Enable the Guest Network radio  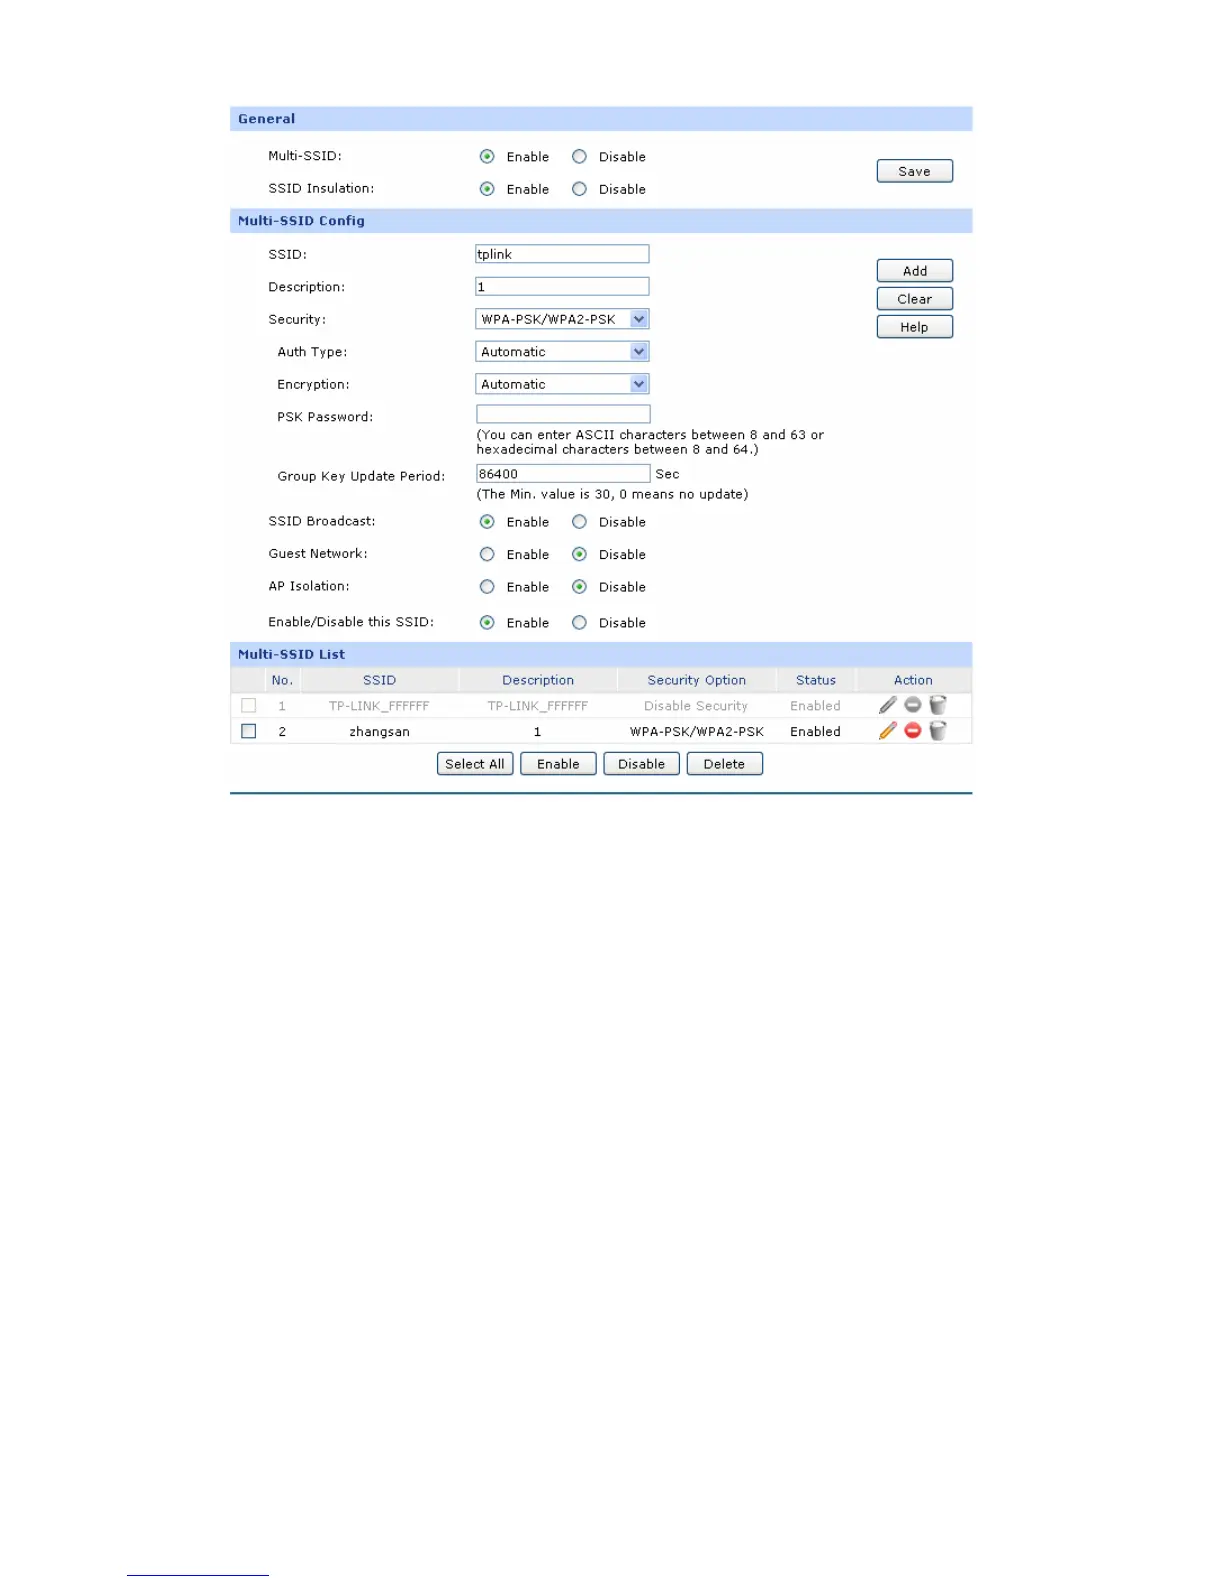[487, 554]
